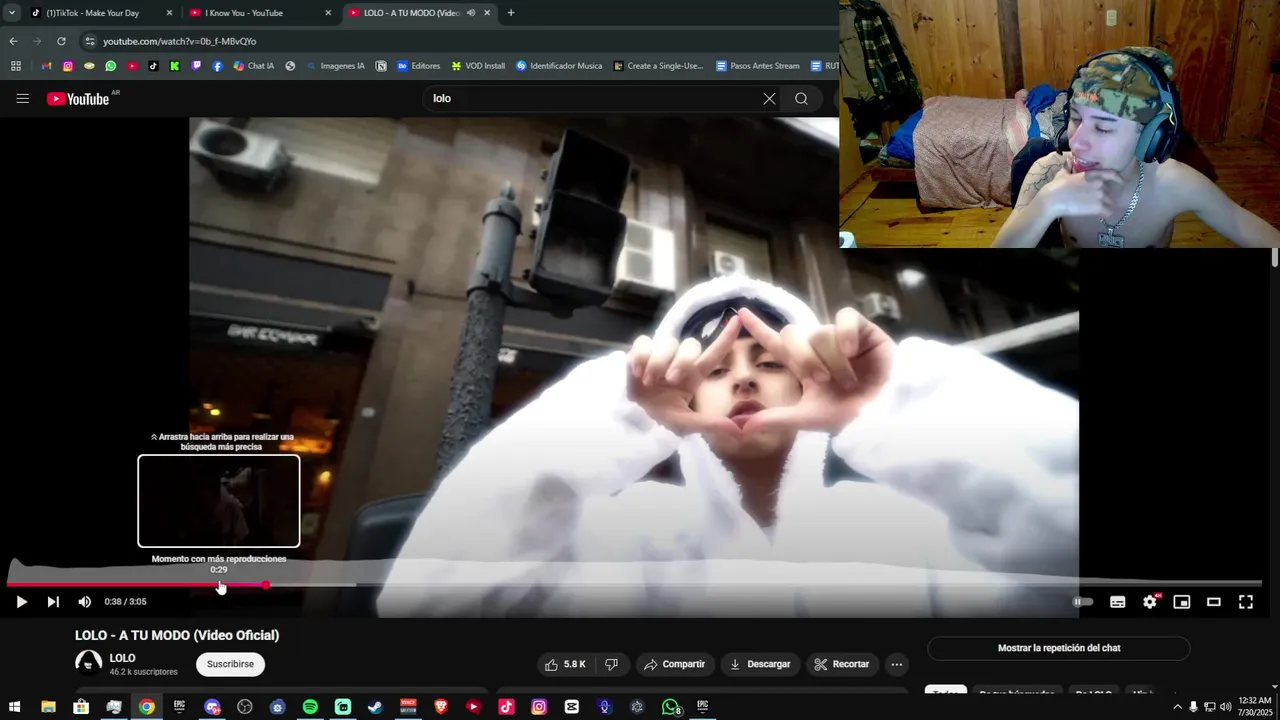Open OBS Studio from taskbar
Screen dimensions: 1280x720
(245, 707)
